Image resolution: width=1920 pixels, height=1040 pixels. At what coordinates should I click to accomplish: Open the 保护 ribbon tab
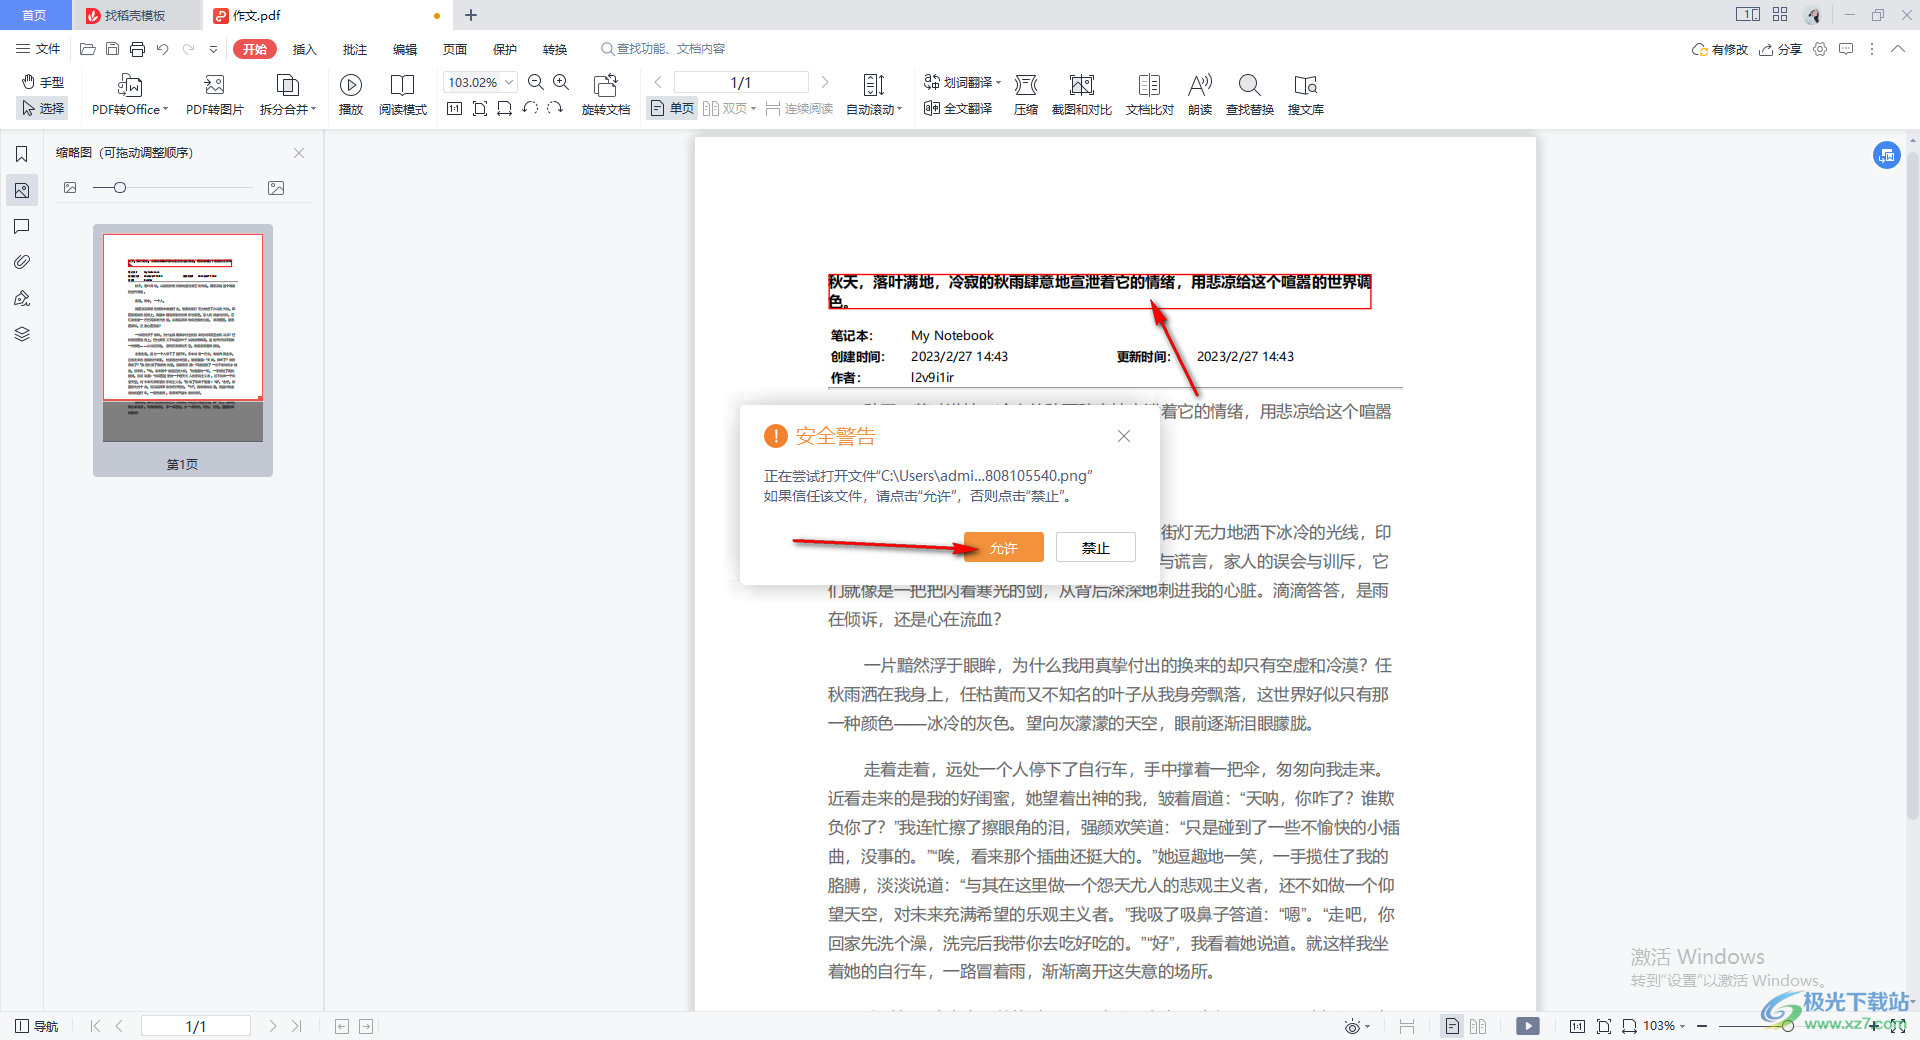click(x=504, y=49)
